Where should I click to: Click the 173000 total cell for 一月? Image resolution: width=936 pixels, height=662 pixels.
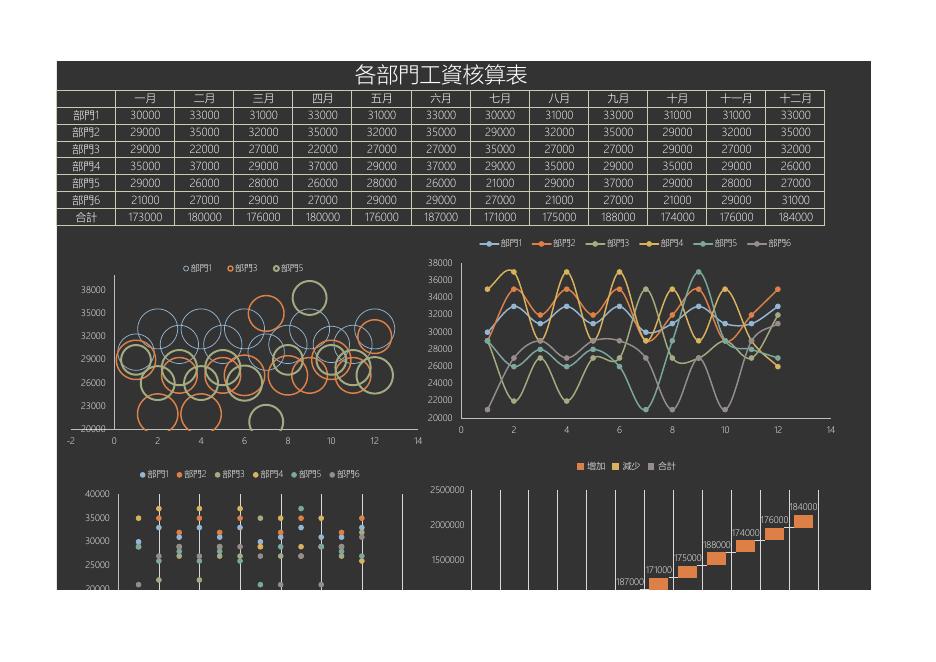coord(145,217)
